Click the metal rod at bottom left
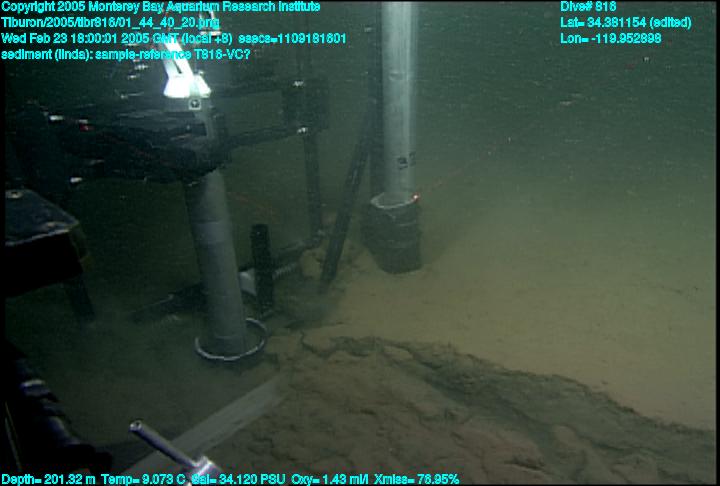The image size is (720, 486). coord(172,448)
